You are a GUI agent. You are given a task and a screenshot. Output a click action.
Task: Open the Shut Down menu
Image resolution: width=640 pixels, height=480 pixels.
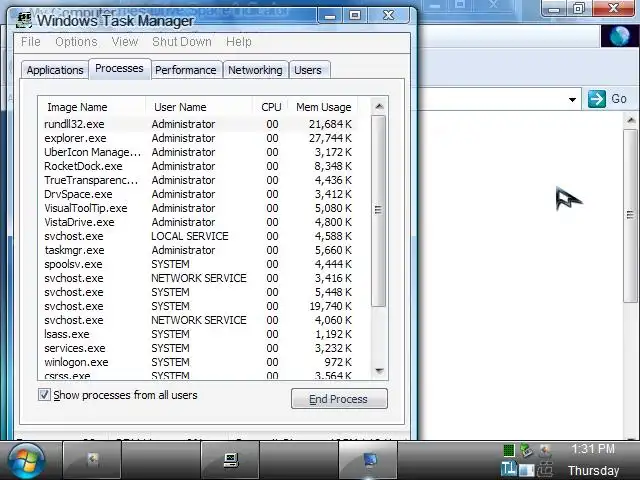point(182,42)
